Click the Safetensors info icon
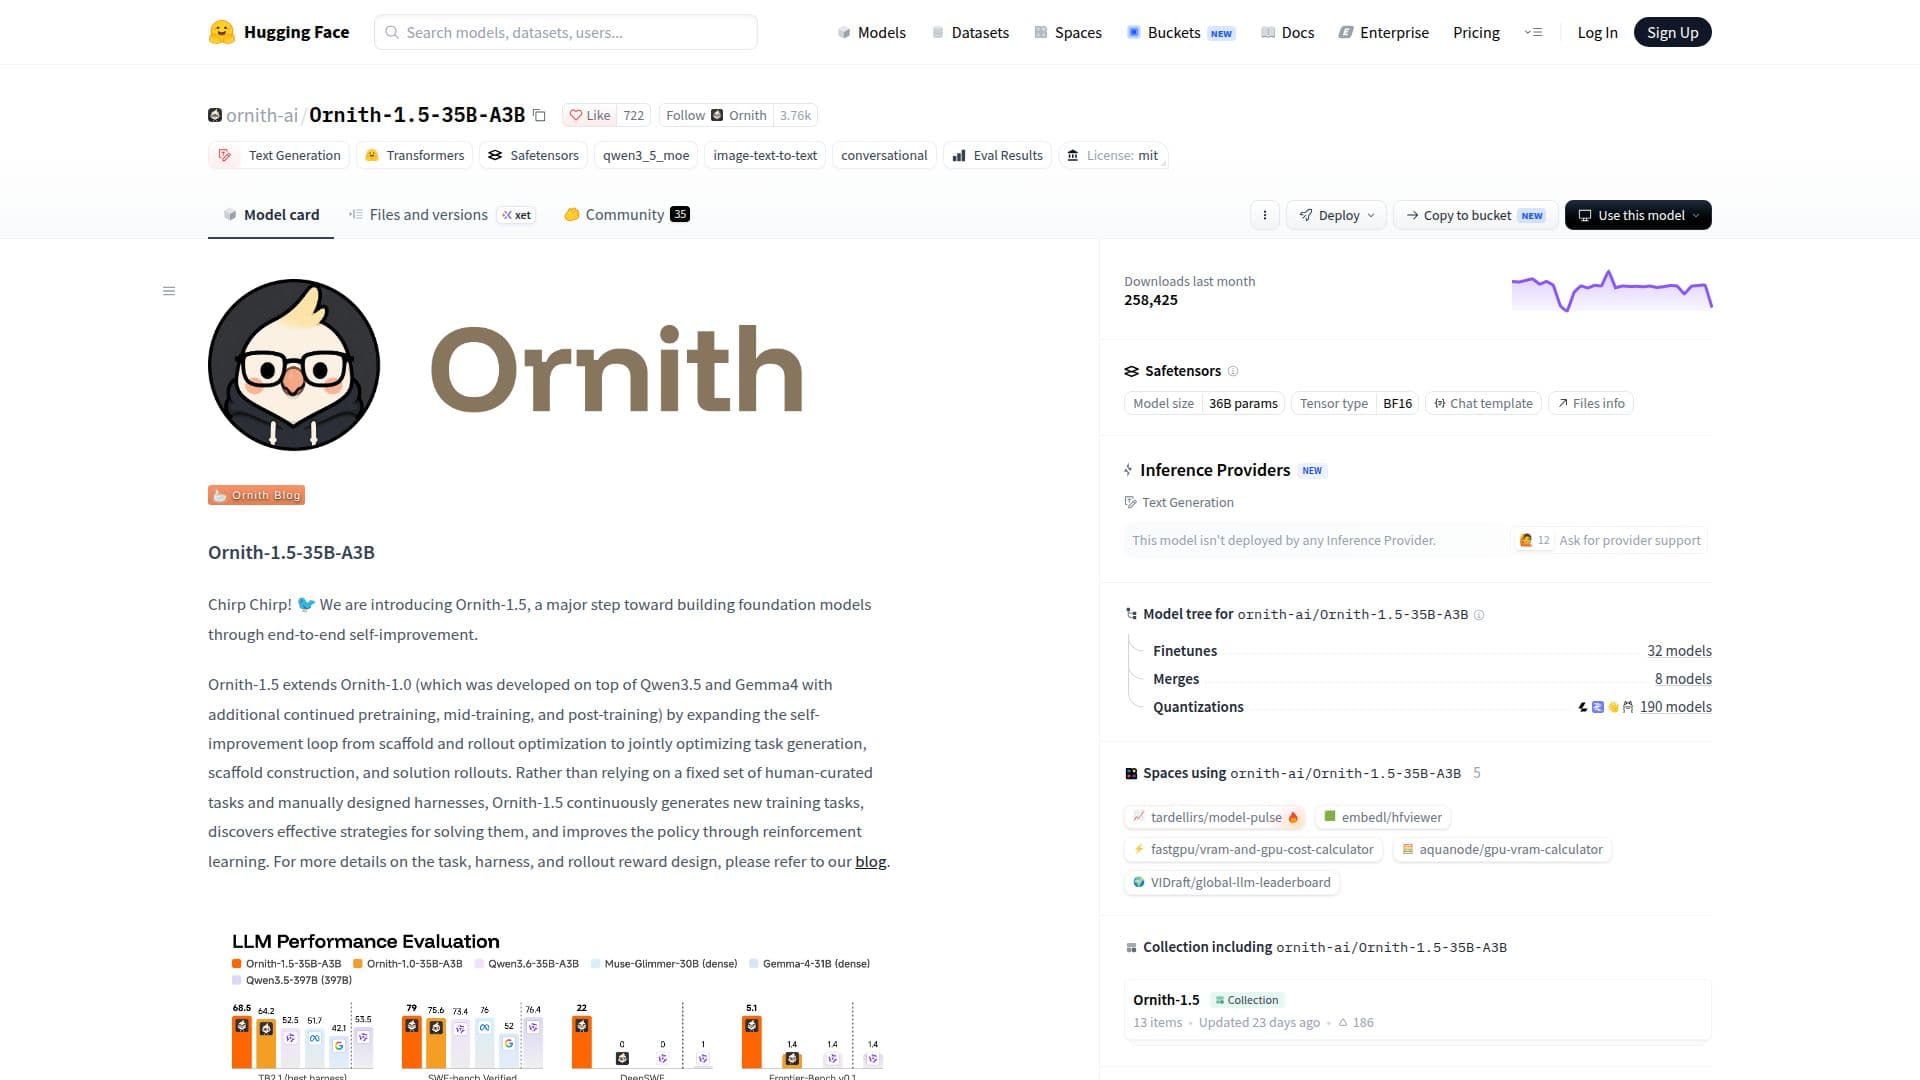 [1233, 371]
